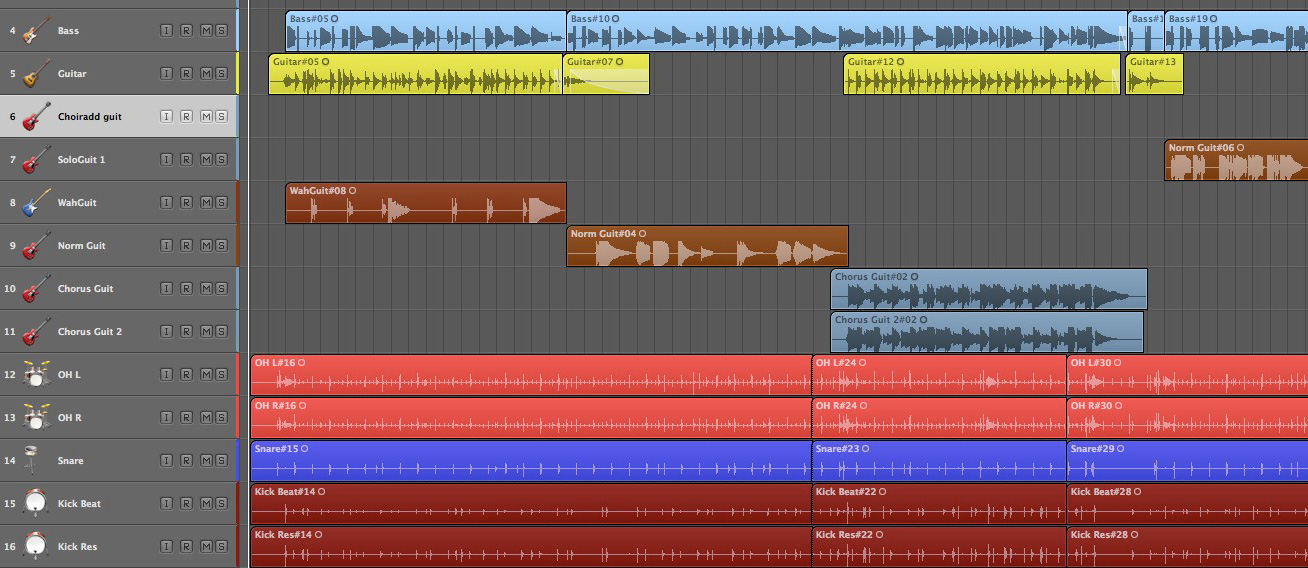The width and height of the screenshot is (1308, 568).
Task: Click the SoloGuit 1 track guitar icon
Action: tap(37, 160)
